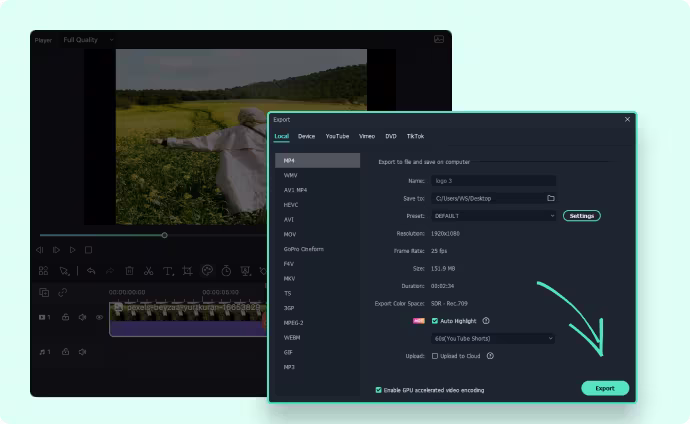Open the color palette icon
This screenshot has height=424, width=690.
pos(207,270)
